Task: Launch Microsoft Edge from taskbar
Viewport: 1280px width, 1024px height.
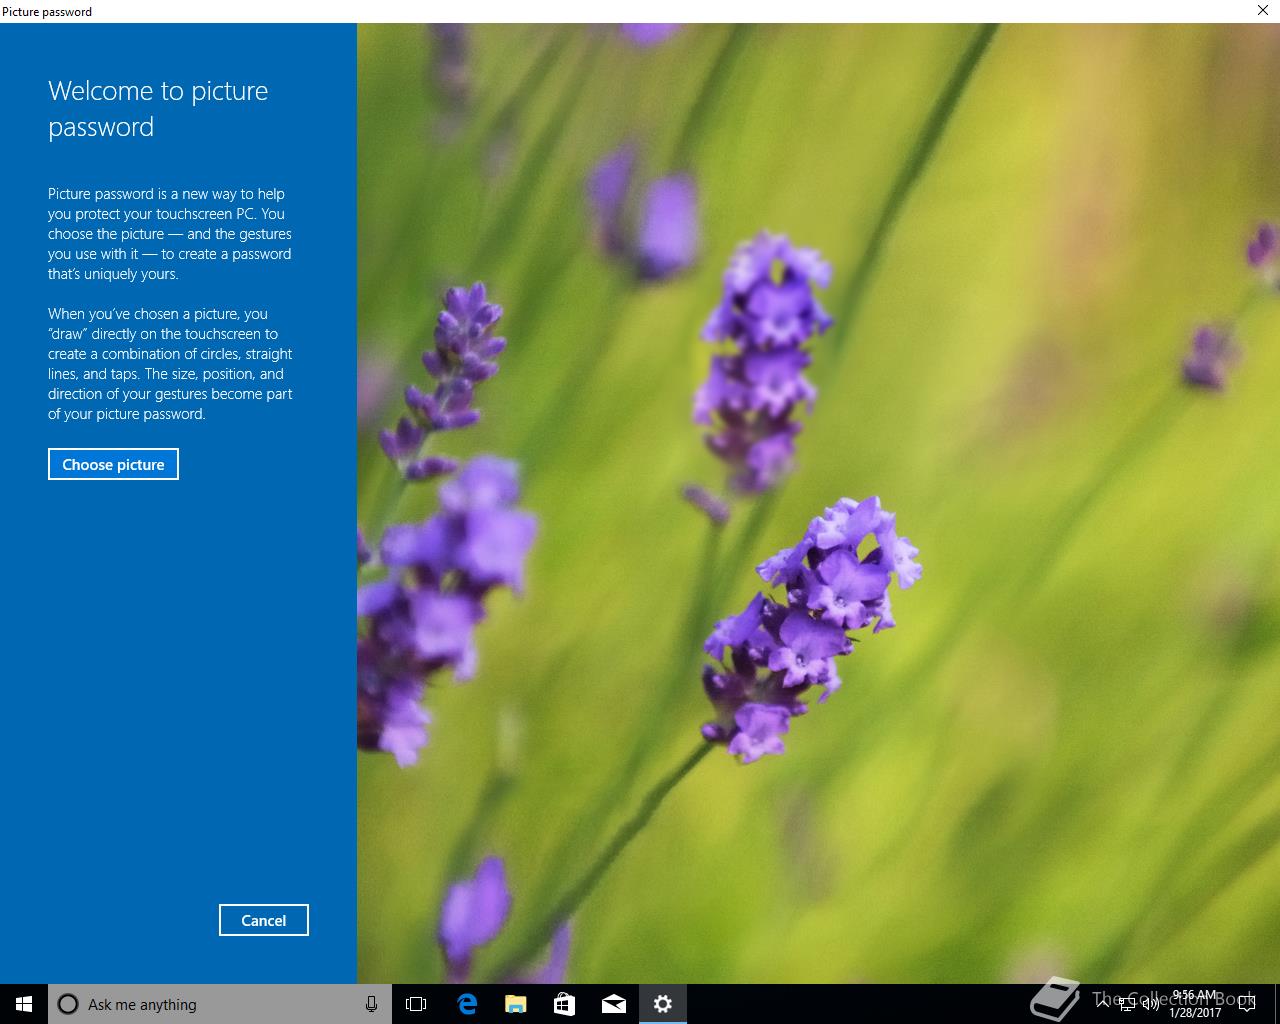Action: 466,1004
